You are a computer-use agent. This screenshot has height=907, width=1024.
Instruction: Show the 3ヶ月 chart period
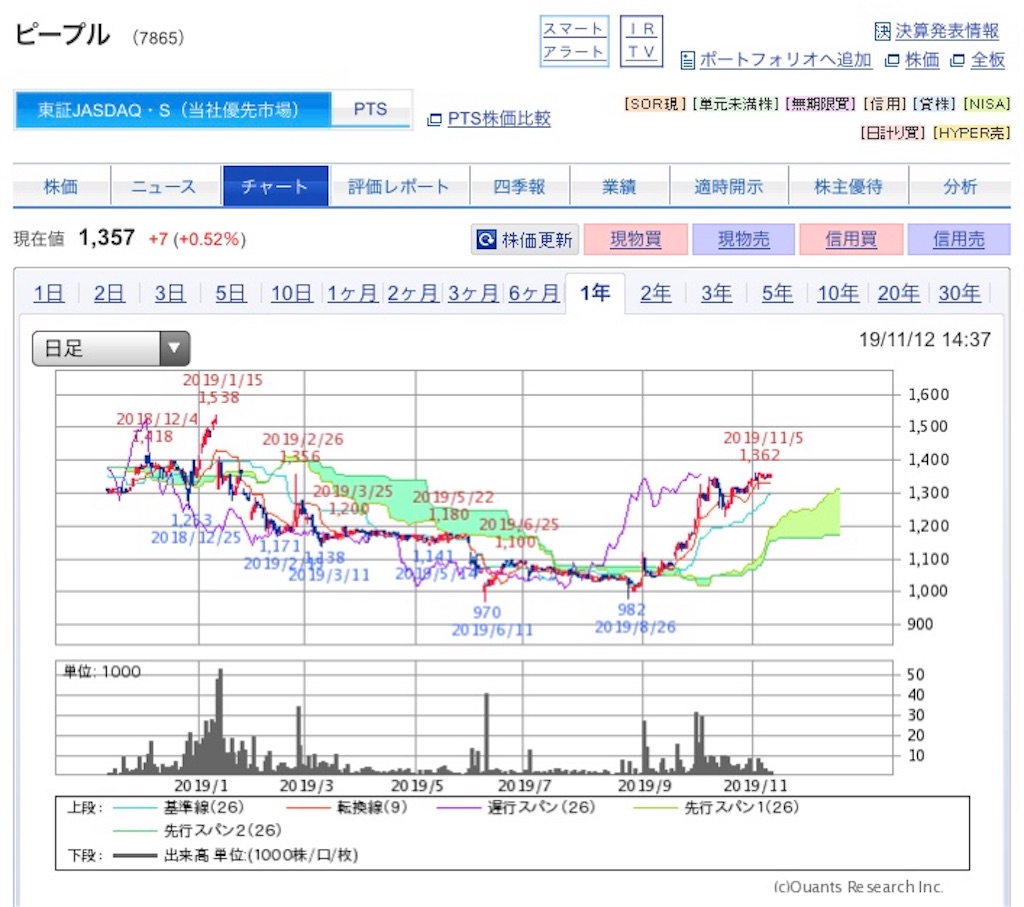point(473,293)
